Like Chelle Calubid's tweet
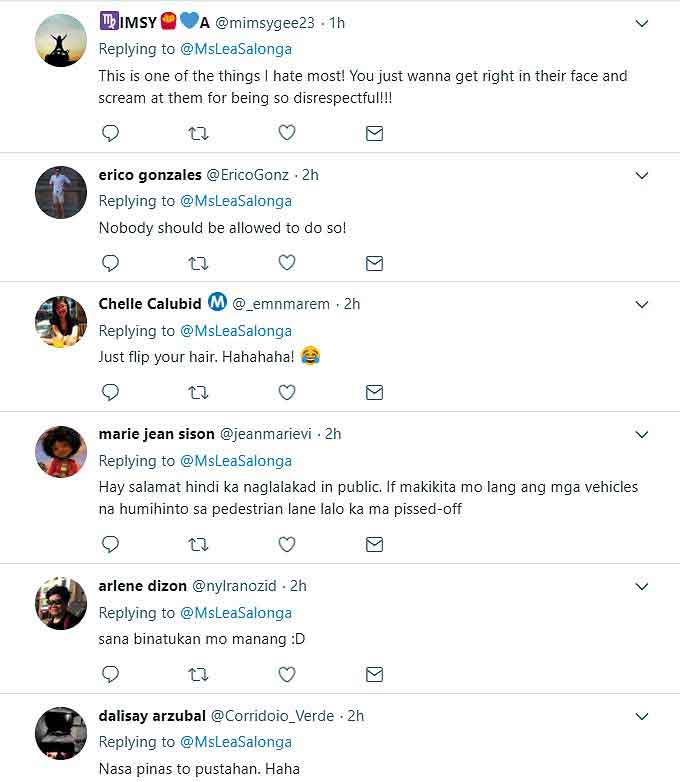Screen dimensions: 680x782 287,393
